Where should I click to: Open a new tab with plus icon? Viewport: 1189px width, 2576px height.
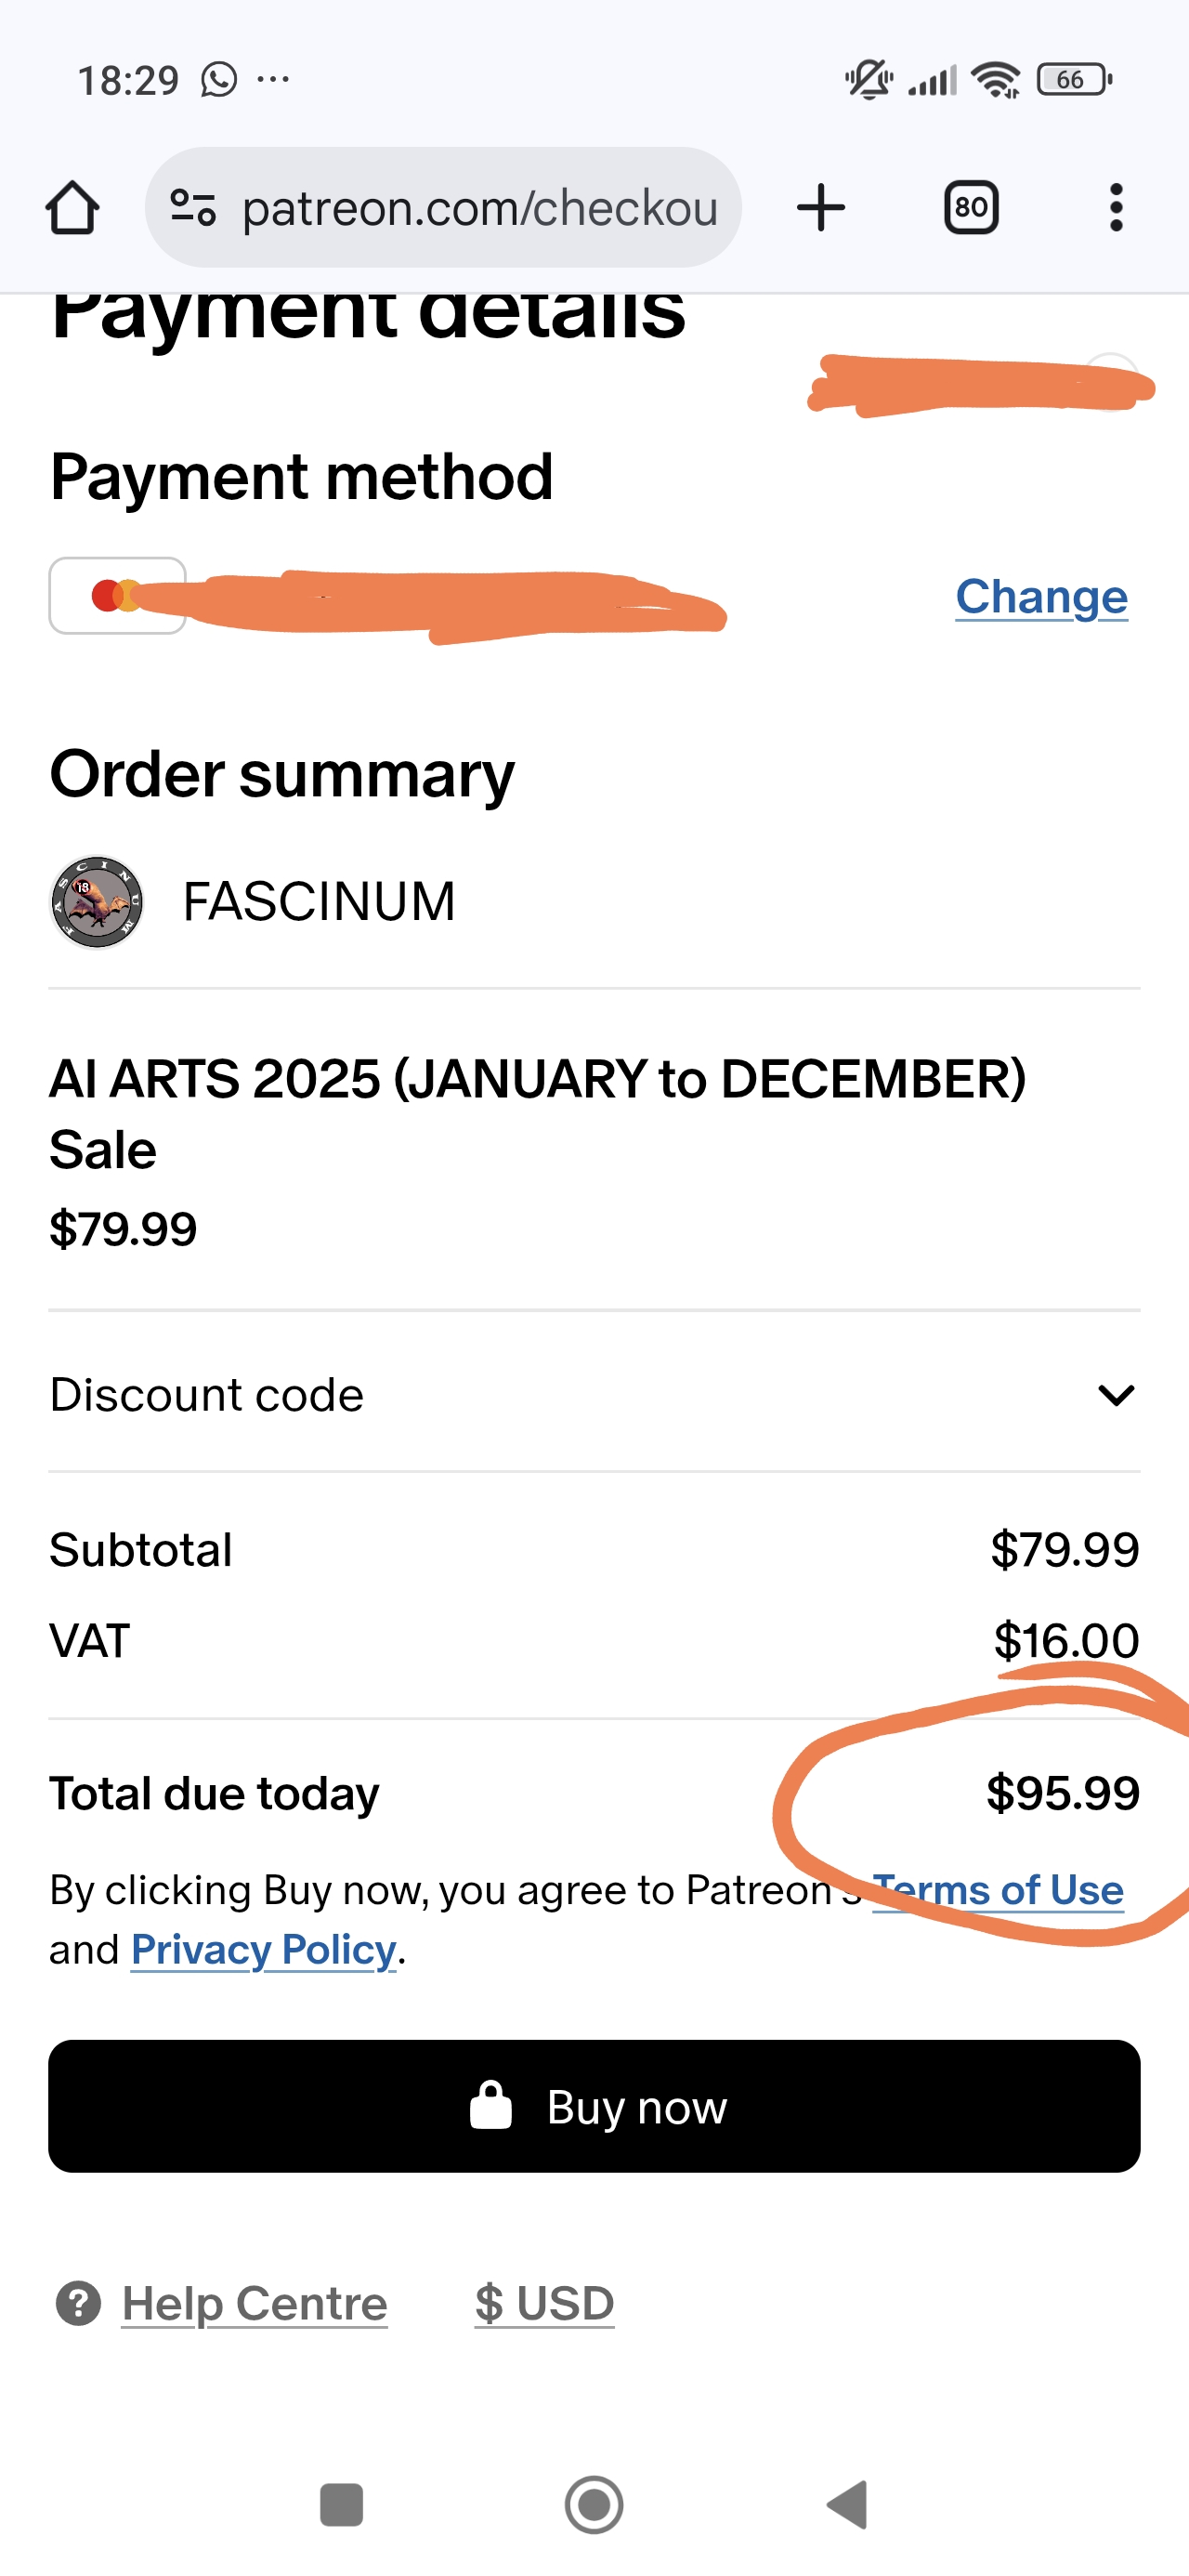tap(821, 208)
